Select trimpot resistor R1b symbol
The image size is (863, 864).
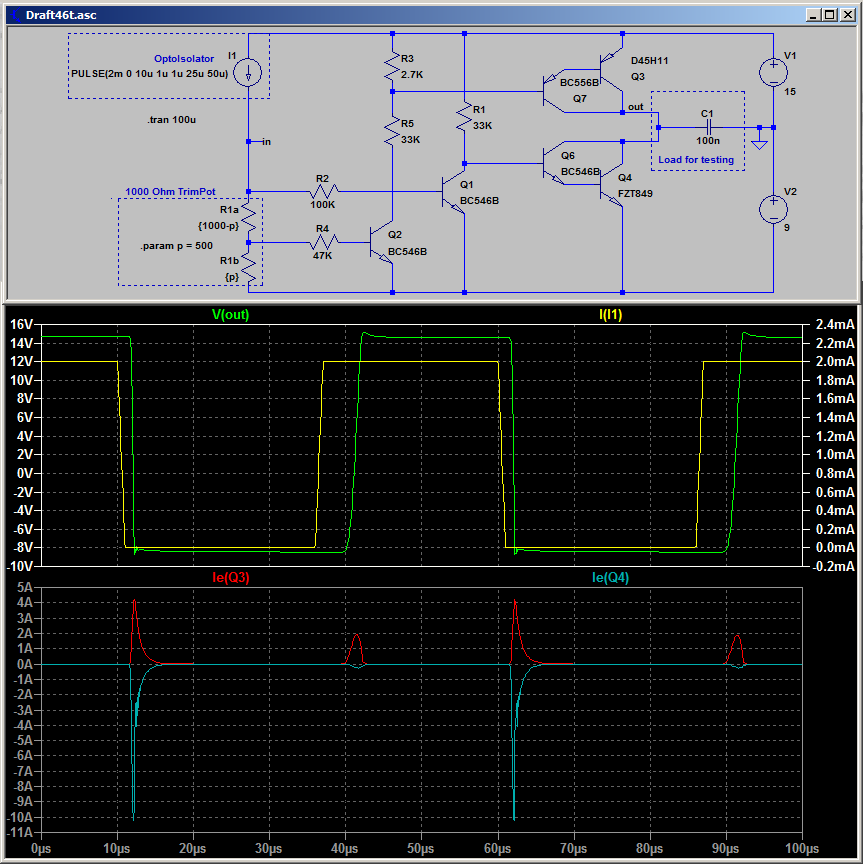point(249,269)
